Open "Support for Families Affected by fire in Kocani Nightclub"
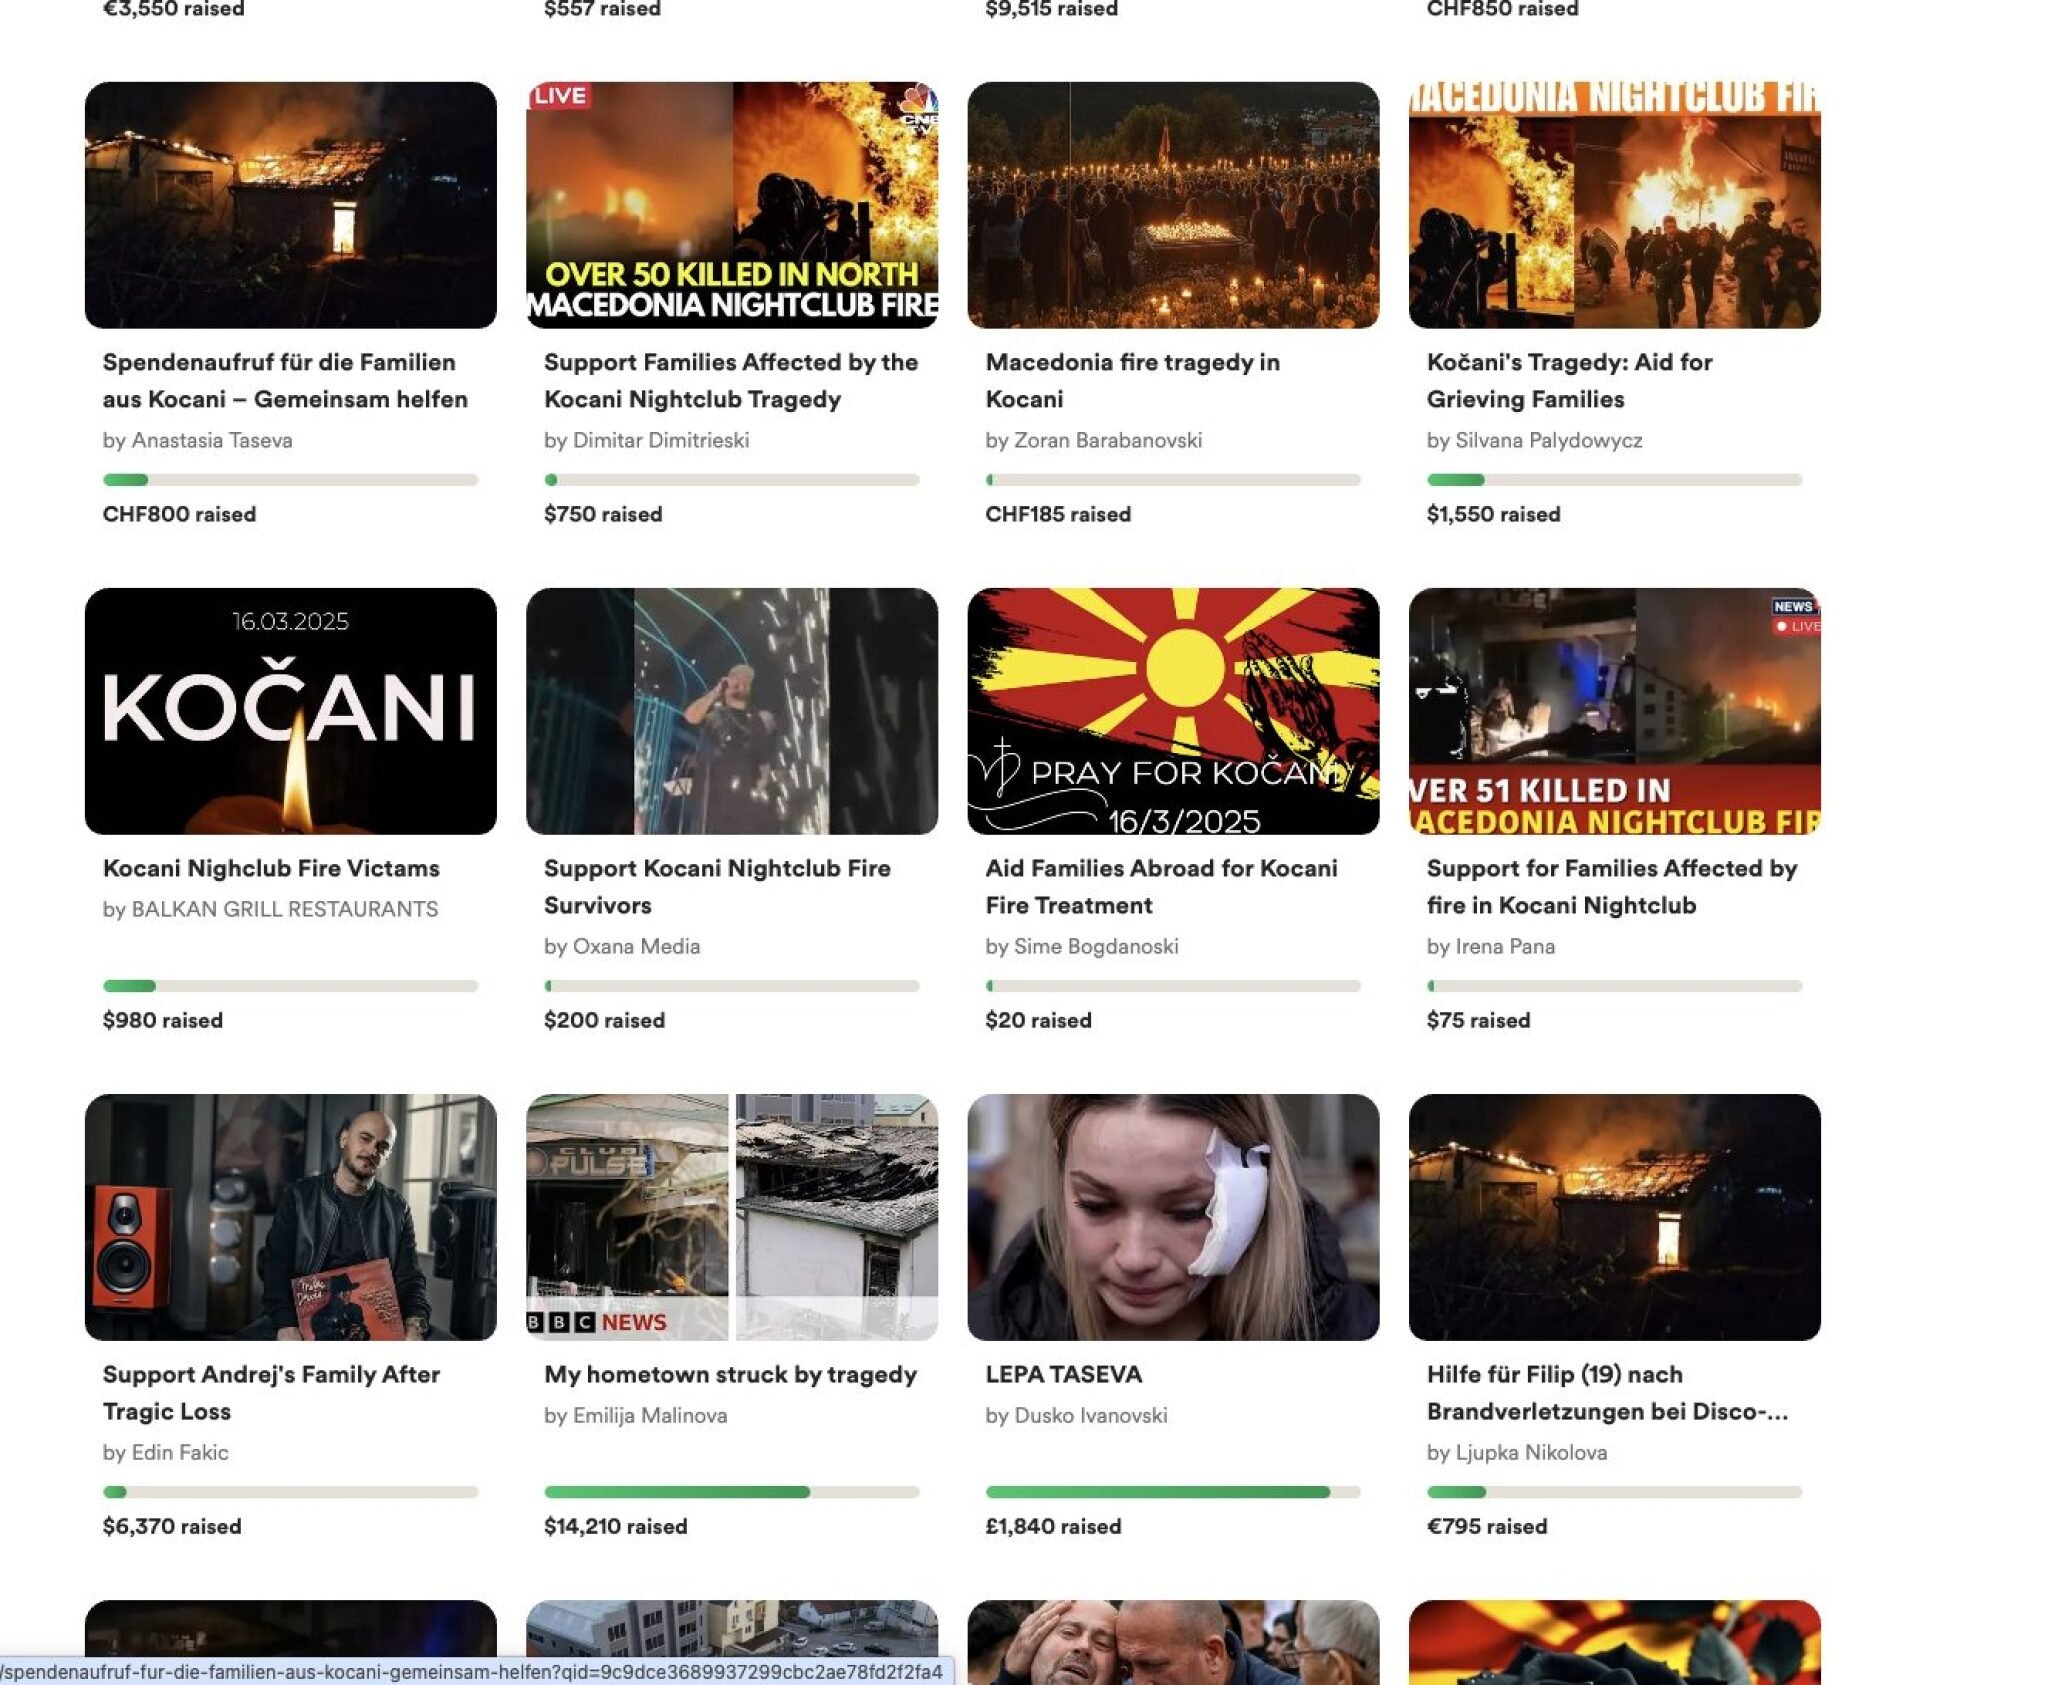Screen dimensions: 2048x1685 (x=1612, y=887)
